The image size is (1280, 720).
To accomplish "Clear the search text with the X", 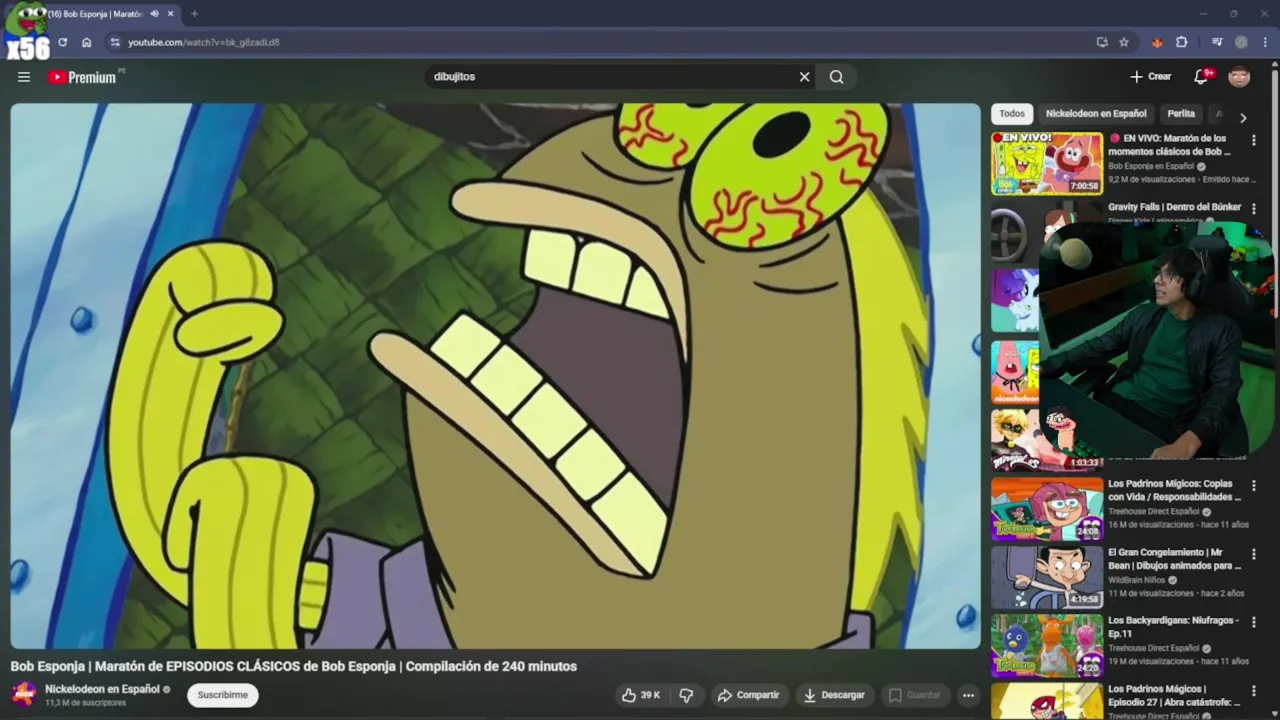I will [x=804, y=77].
